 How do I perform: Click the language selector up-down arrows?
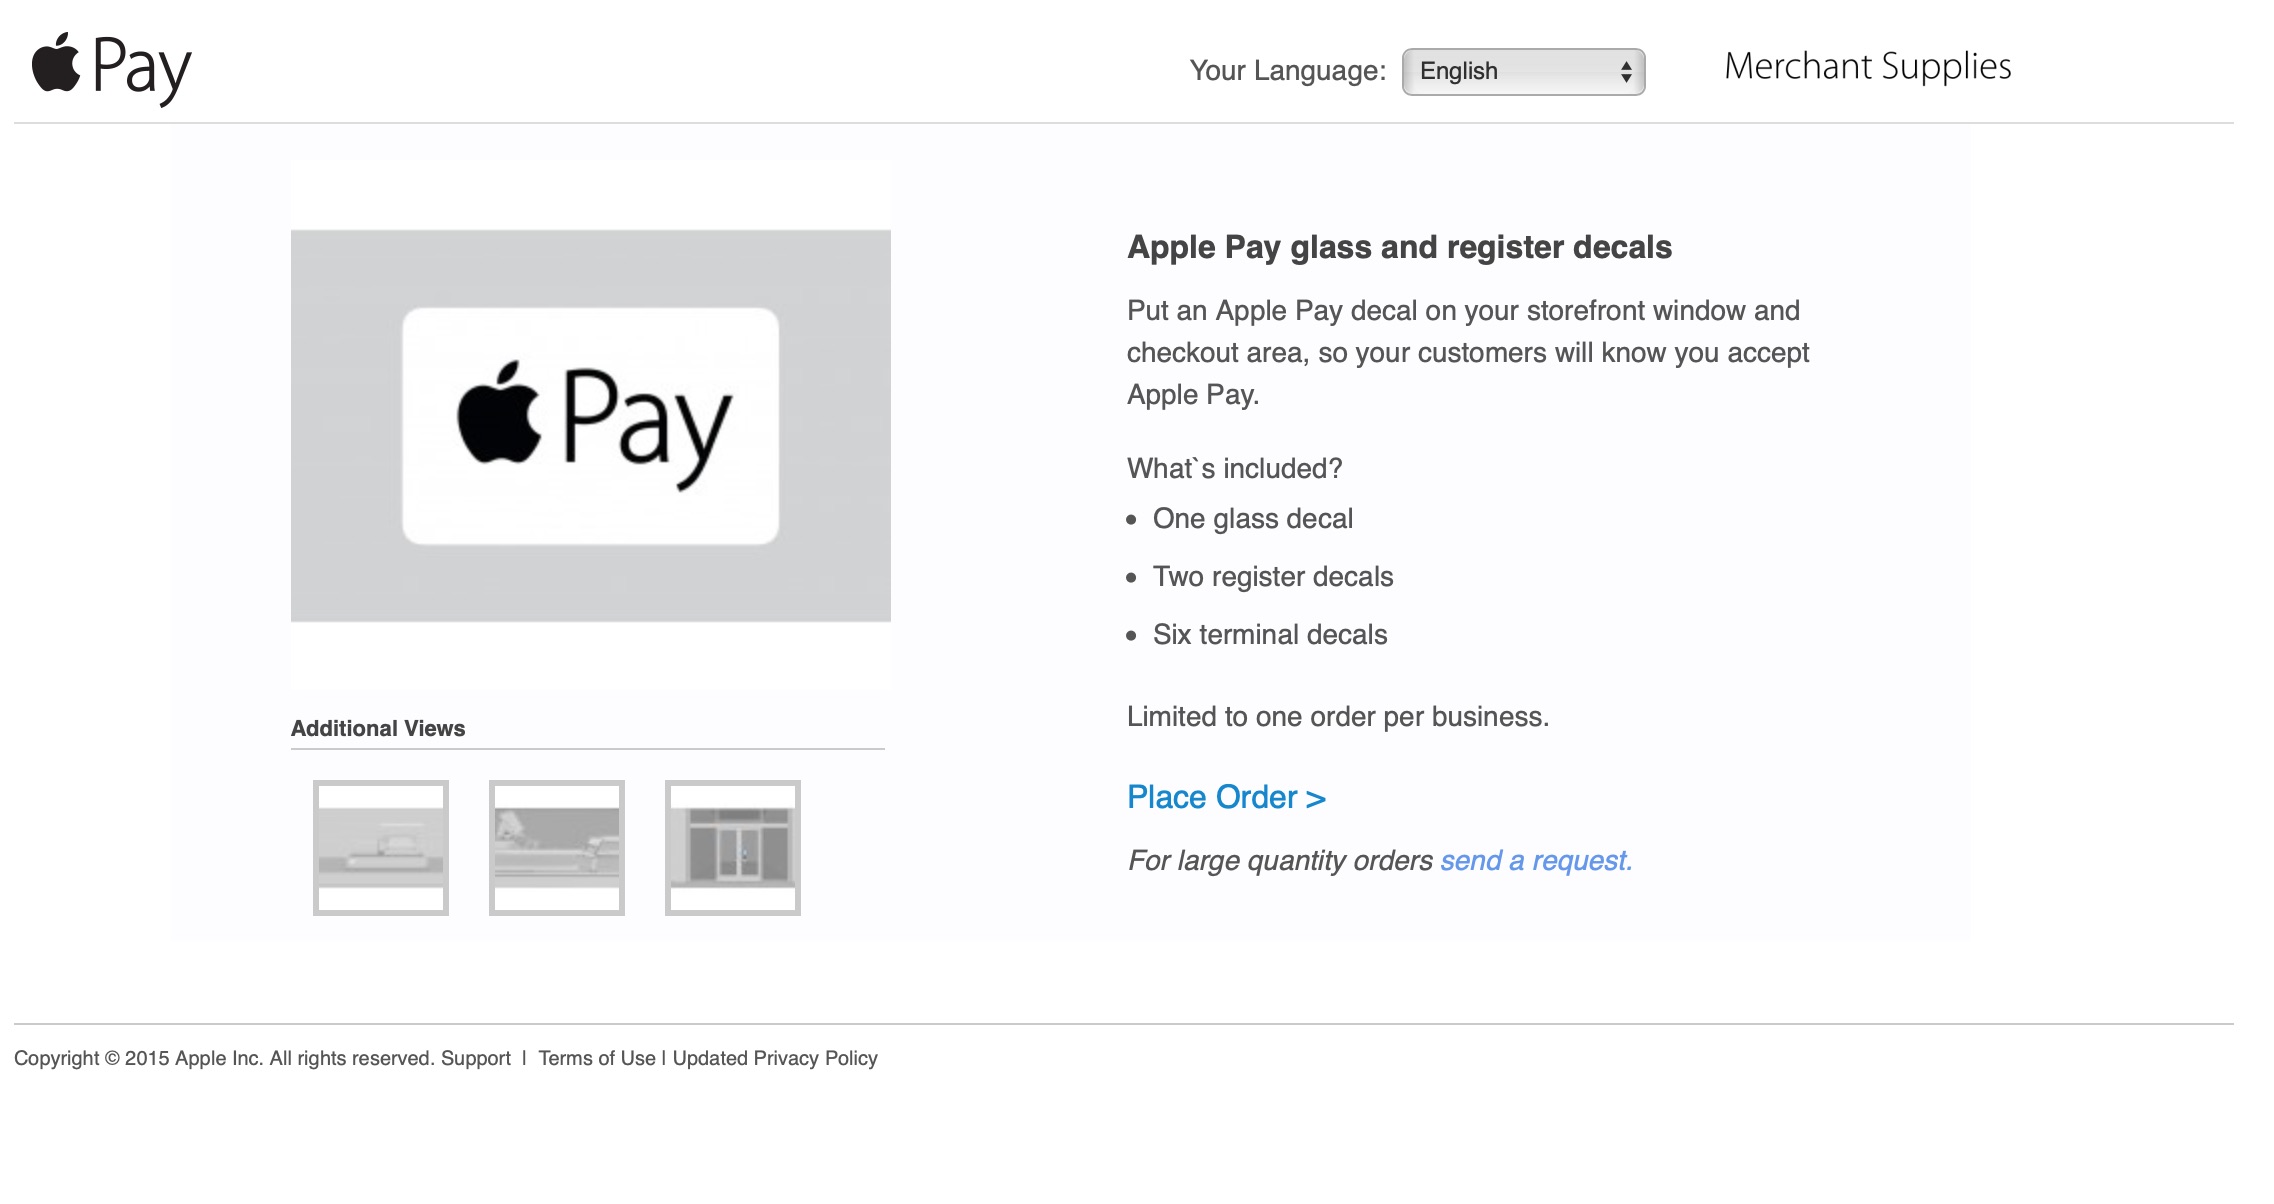[1626, 71]
